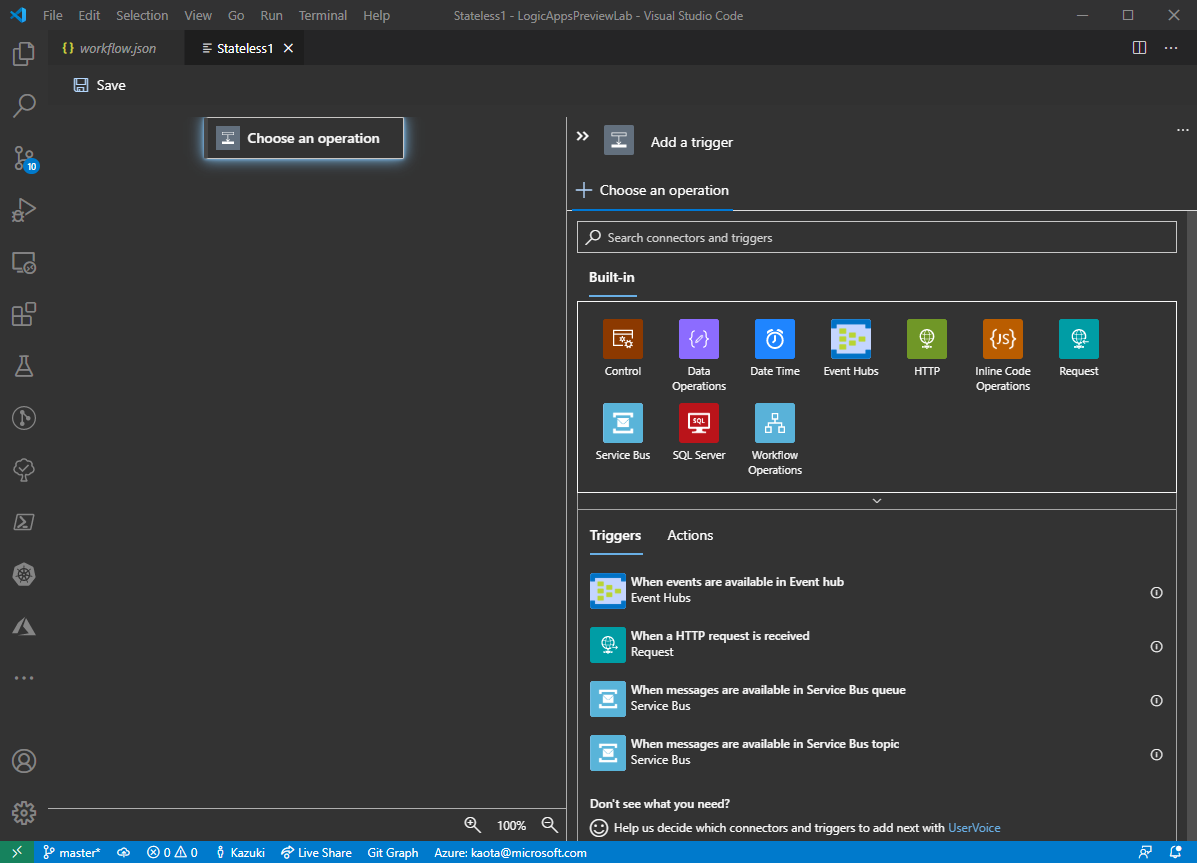Select the Service Bus connector
Screen dimensions: 1197x863
(x=623, y=433)
